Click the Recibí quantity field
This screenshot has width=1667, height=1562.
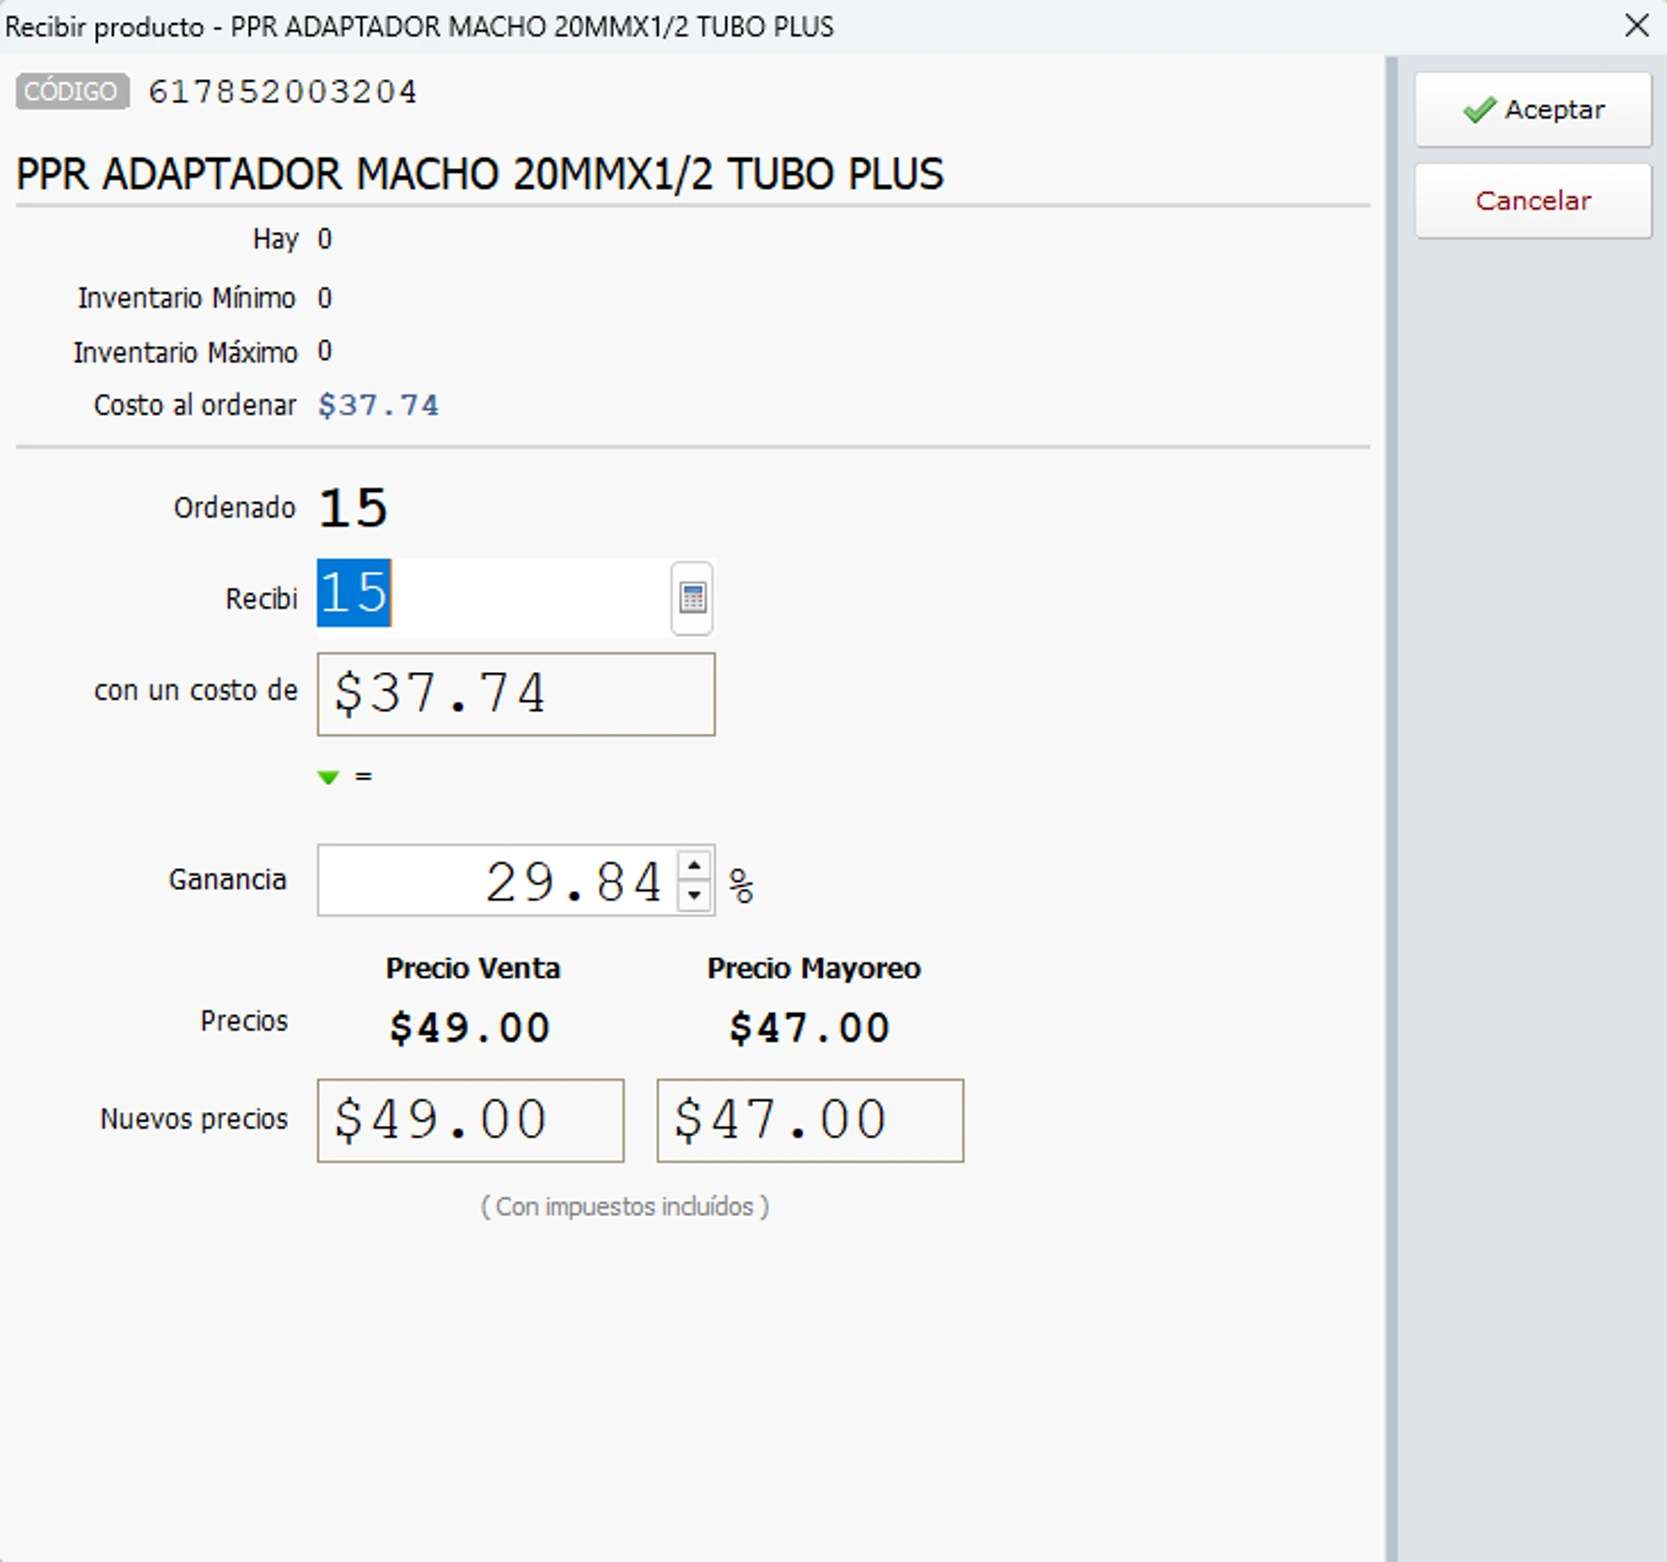492,596
